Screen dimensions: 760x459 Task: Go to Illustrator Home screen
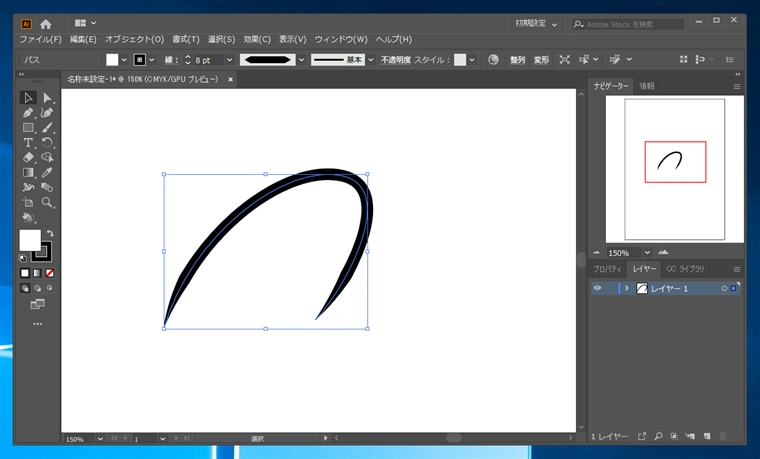pyautogui.click(x=46, y=24)
